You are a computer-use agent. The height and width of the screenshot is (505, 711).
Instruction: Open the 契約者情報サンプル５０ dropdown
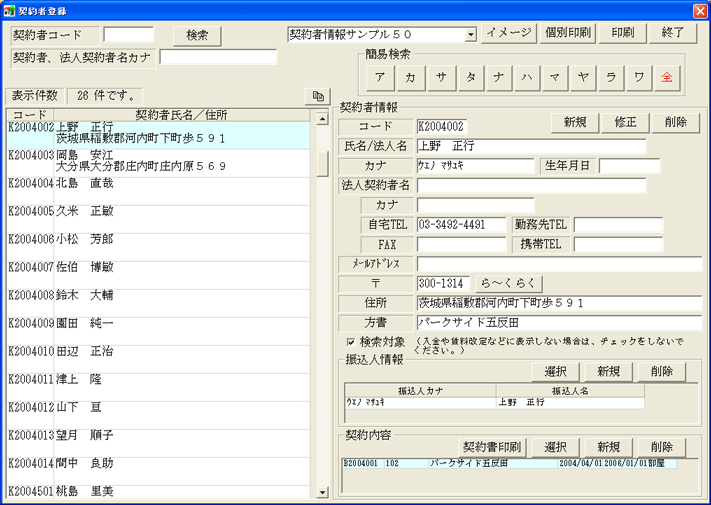(470, 34)
